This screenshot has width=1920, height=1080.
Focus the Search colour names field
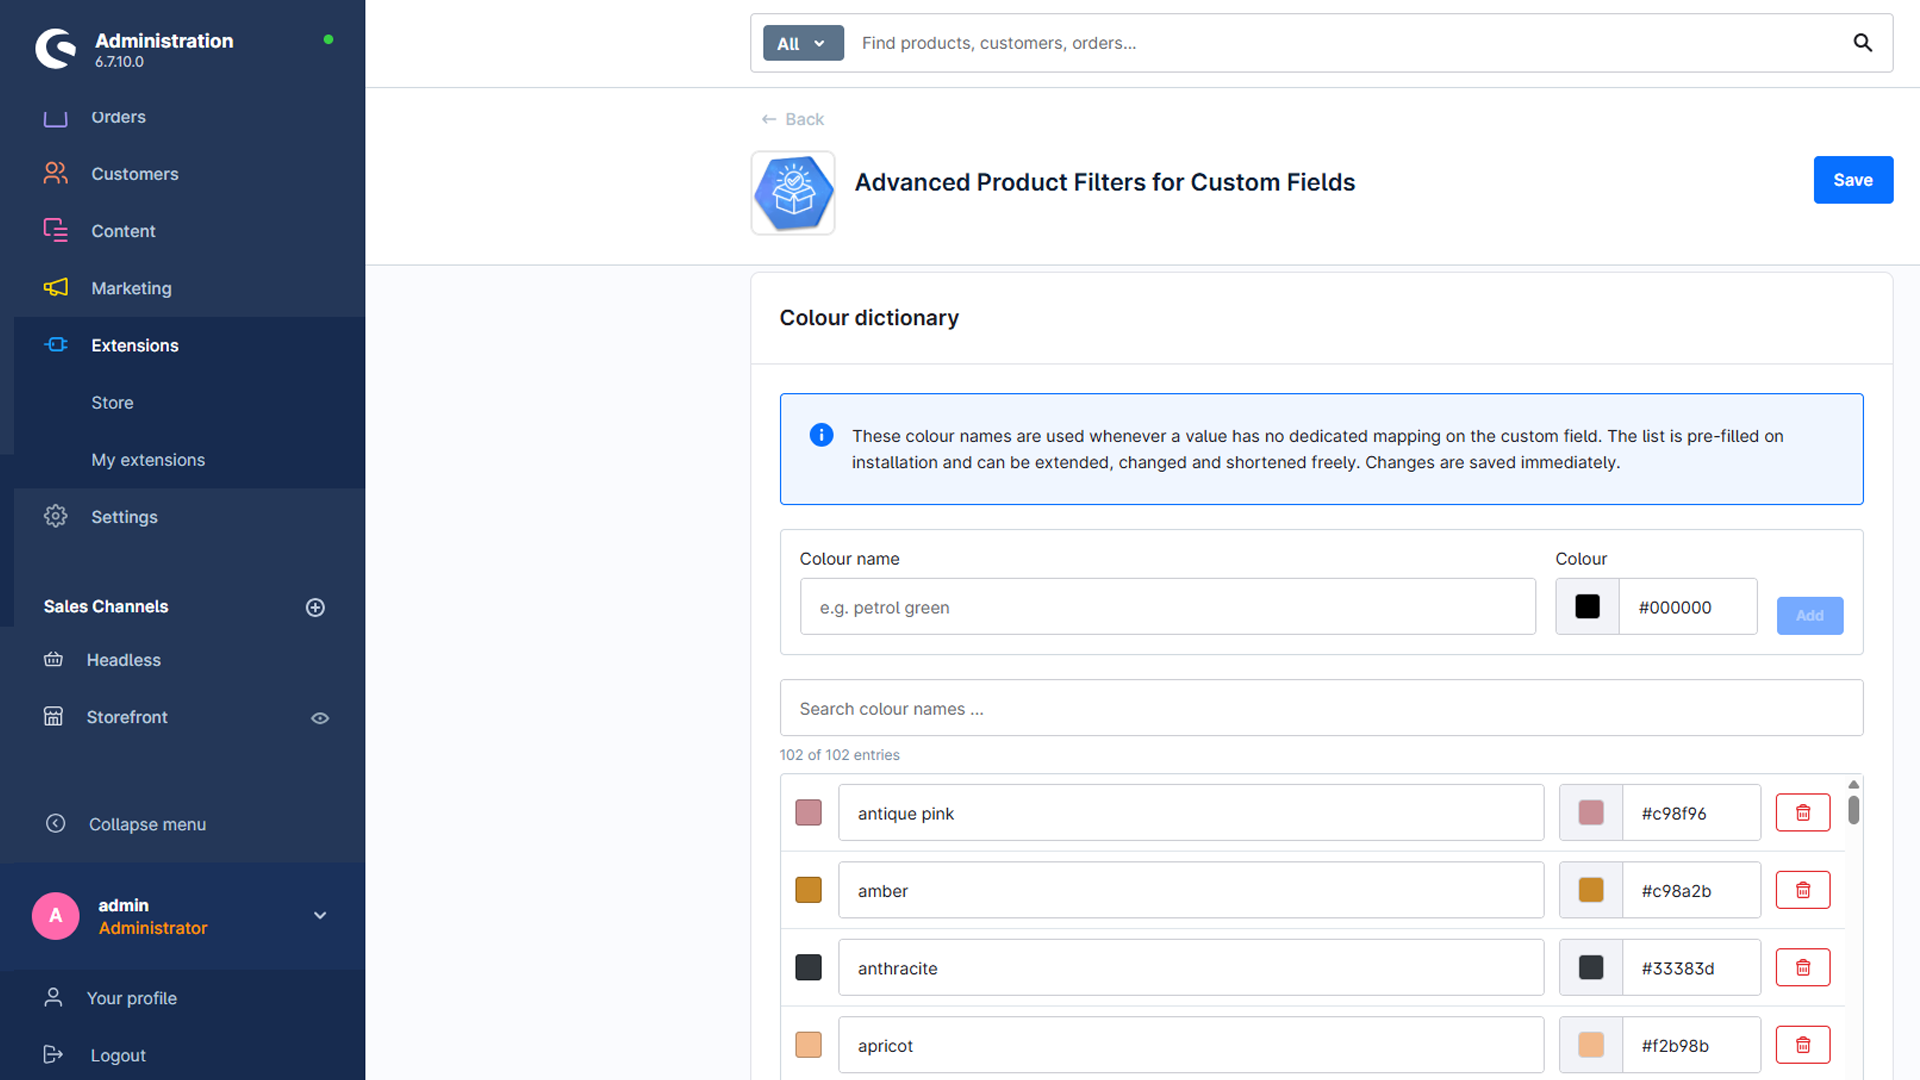point(1321,708)
